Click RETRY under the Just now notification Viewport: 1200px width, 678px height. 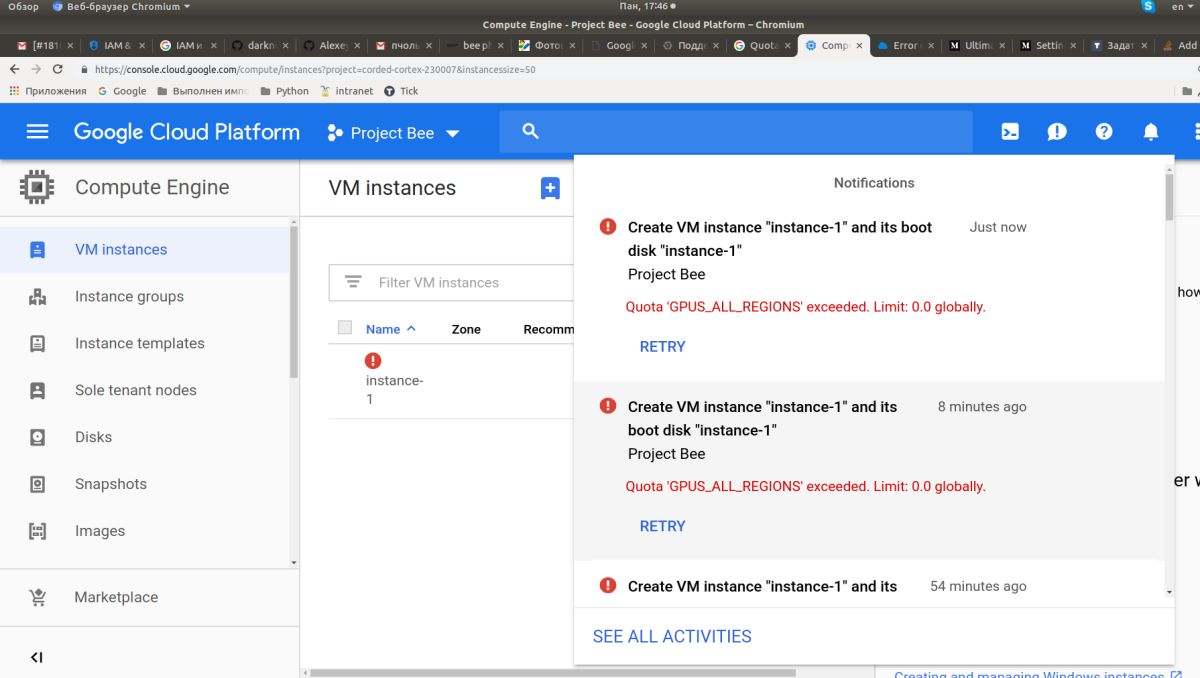(663, 347)
